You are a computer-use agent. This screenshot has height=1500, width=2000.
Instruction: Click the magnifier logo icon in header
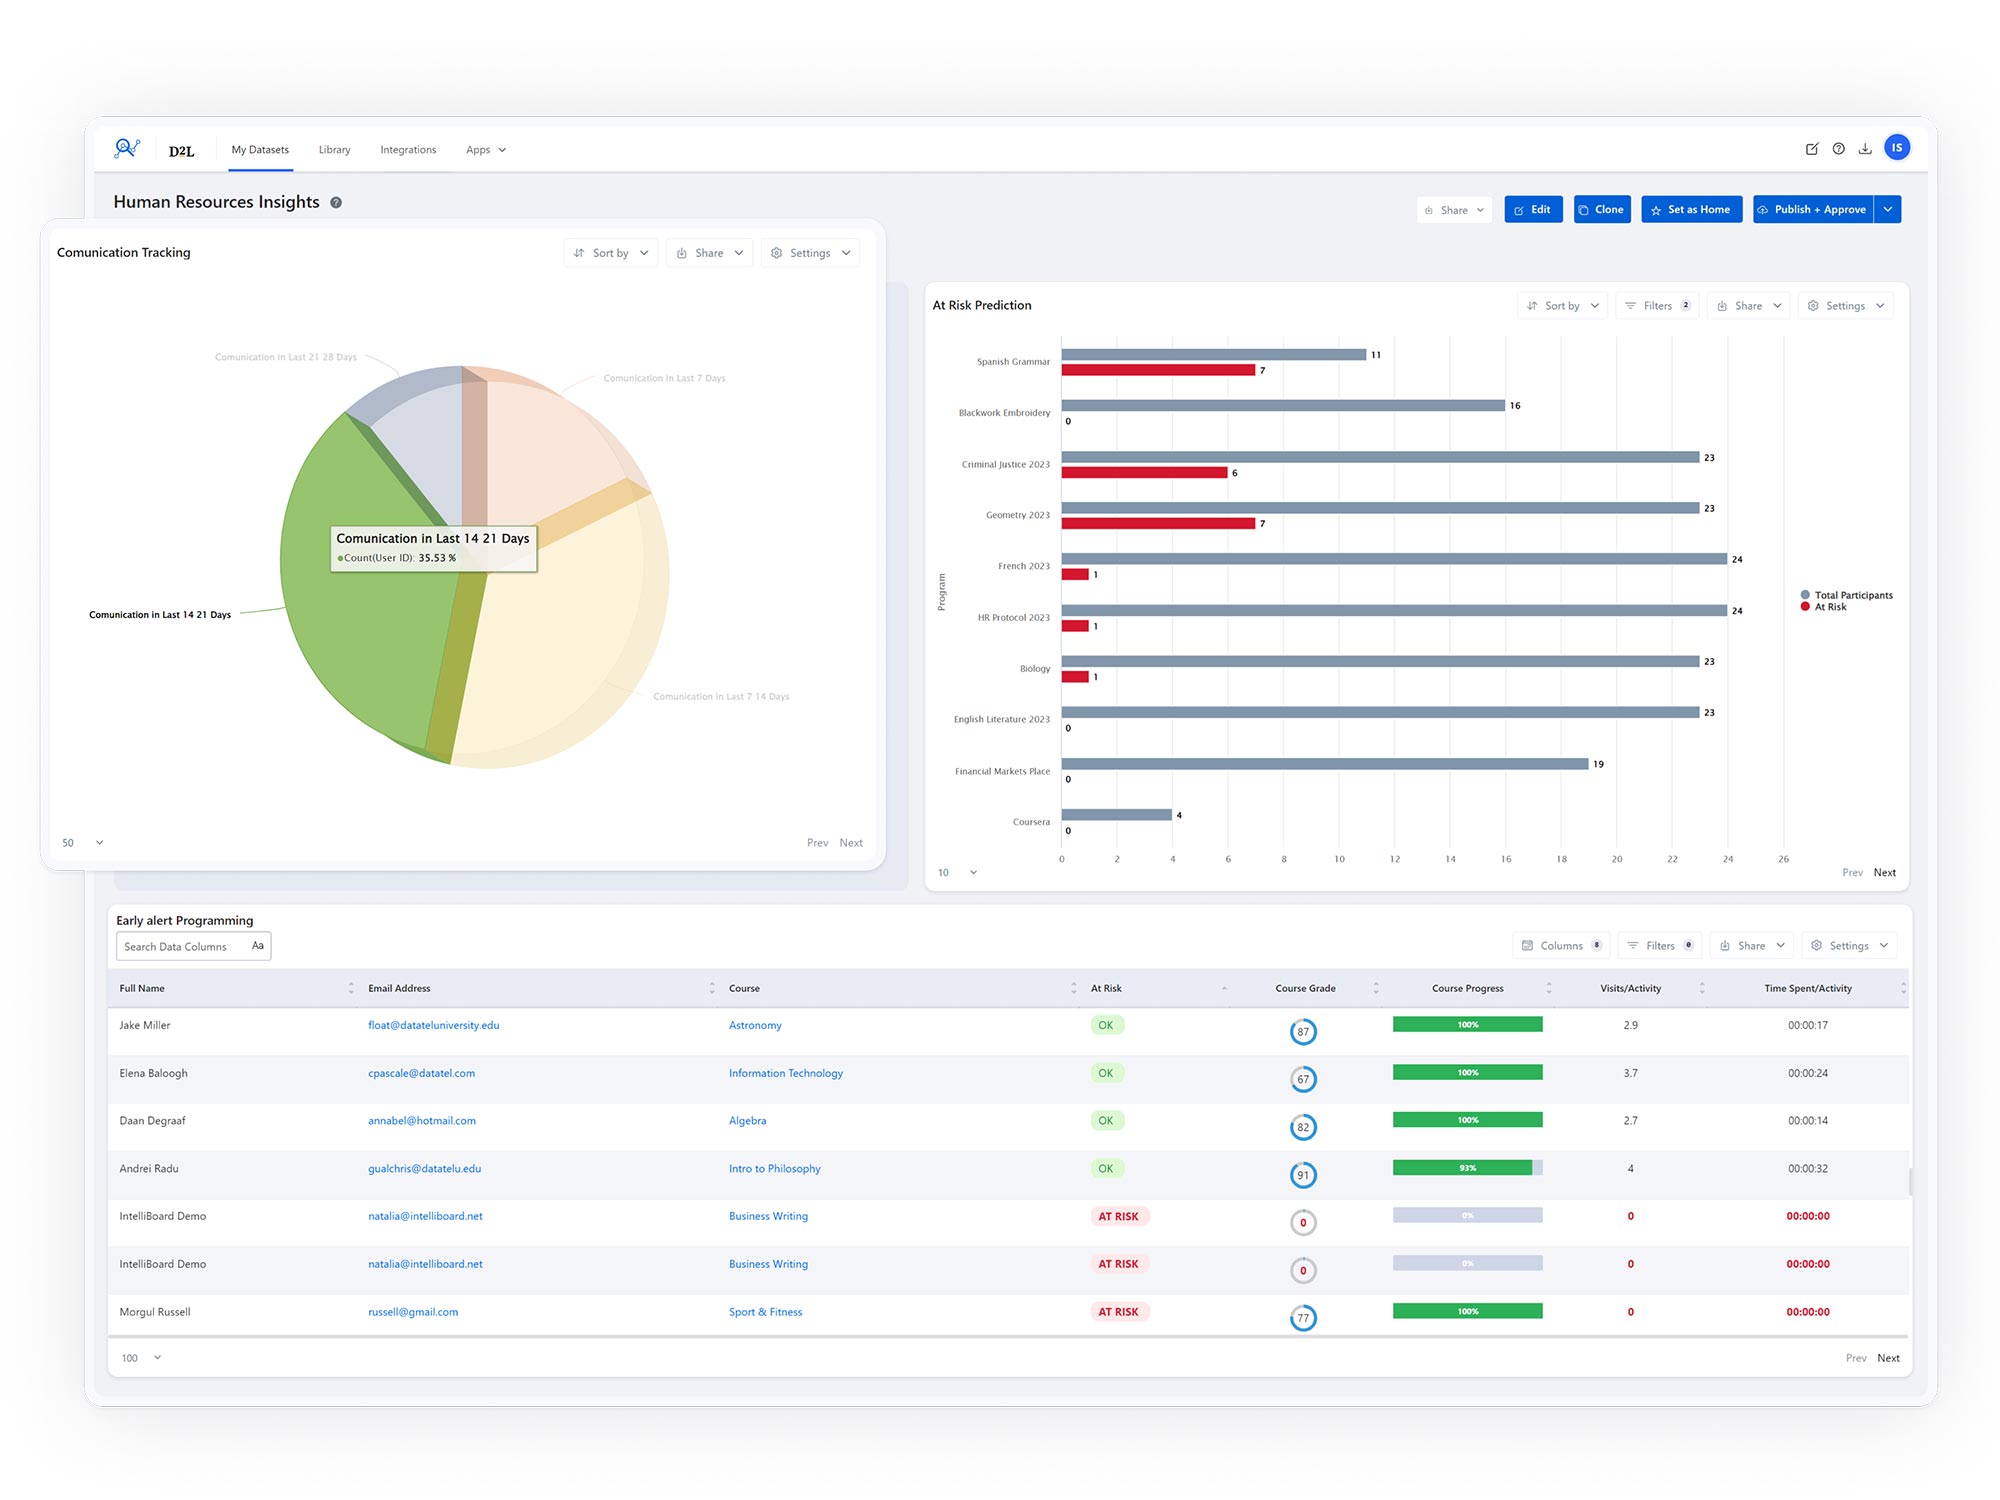[x=127, y=149]
